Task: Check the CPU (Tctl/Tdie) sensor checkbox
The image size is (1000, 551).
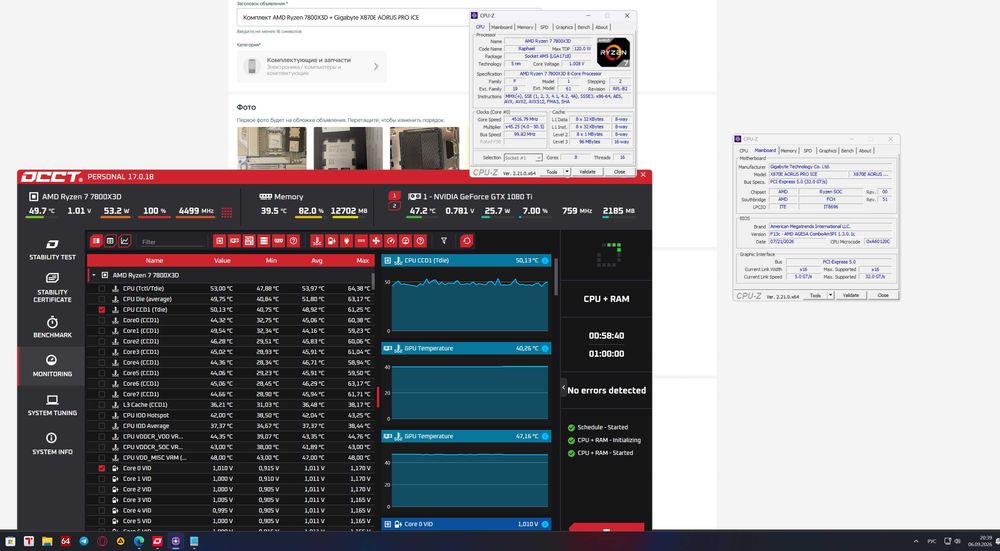Action: pyautogui.click(x=102, y=289)
